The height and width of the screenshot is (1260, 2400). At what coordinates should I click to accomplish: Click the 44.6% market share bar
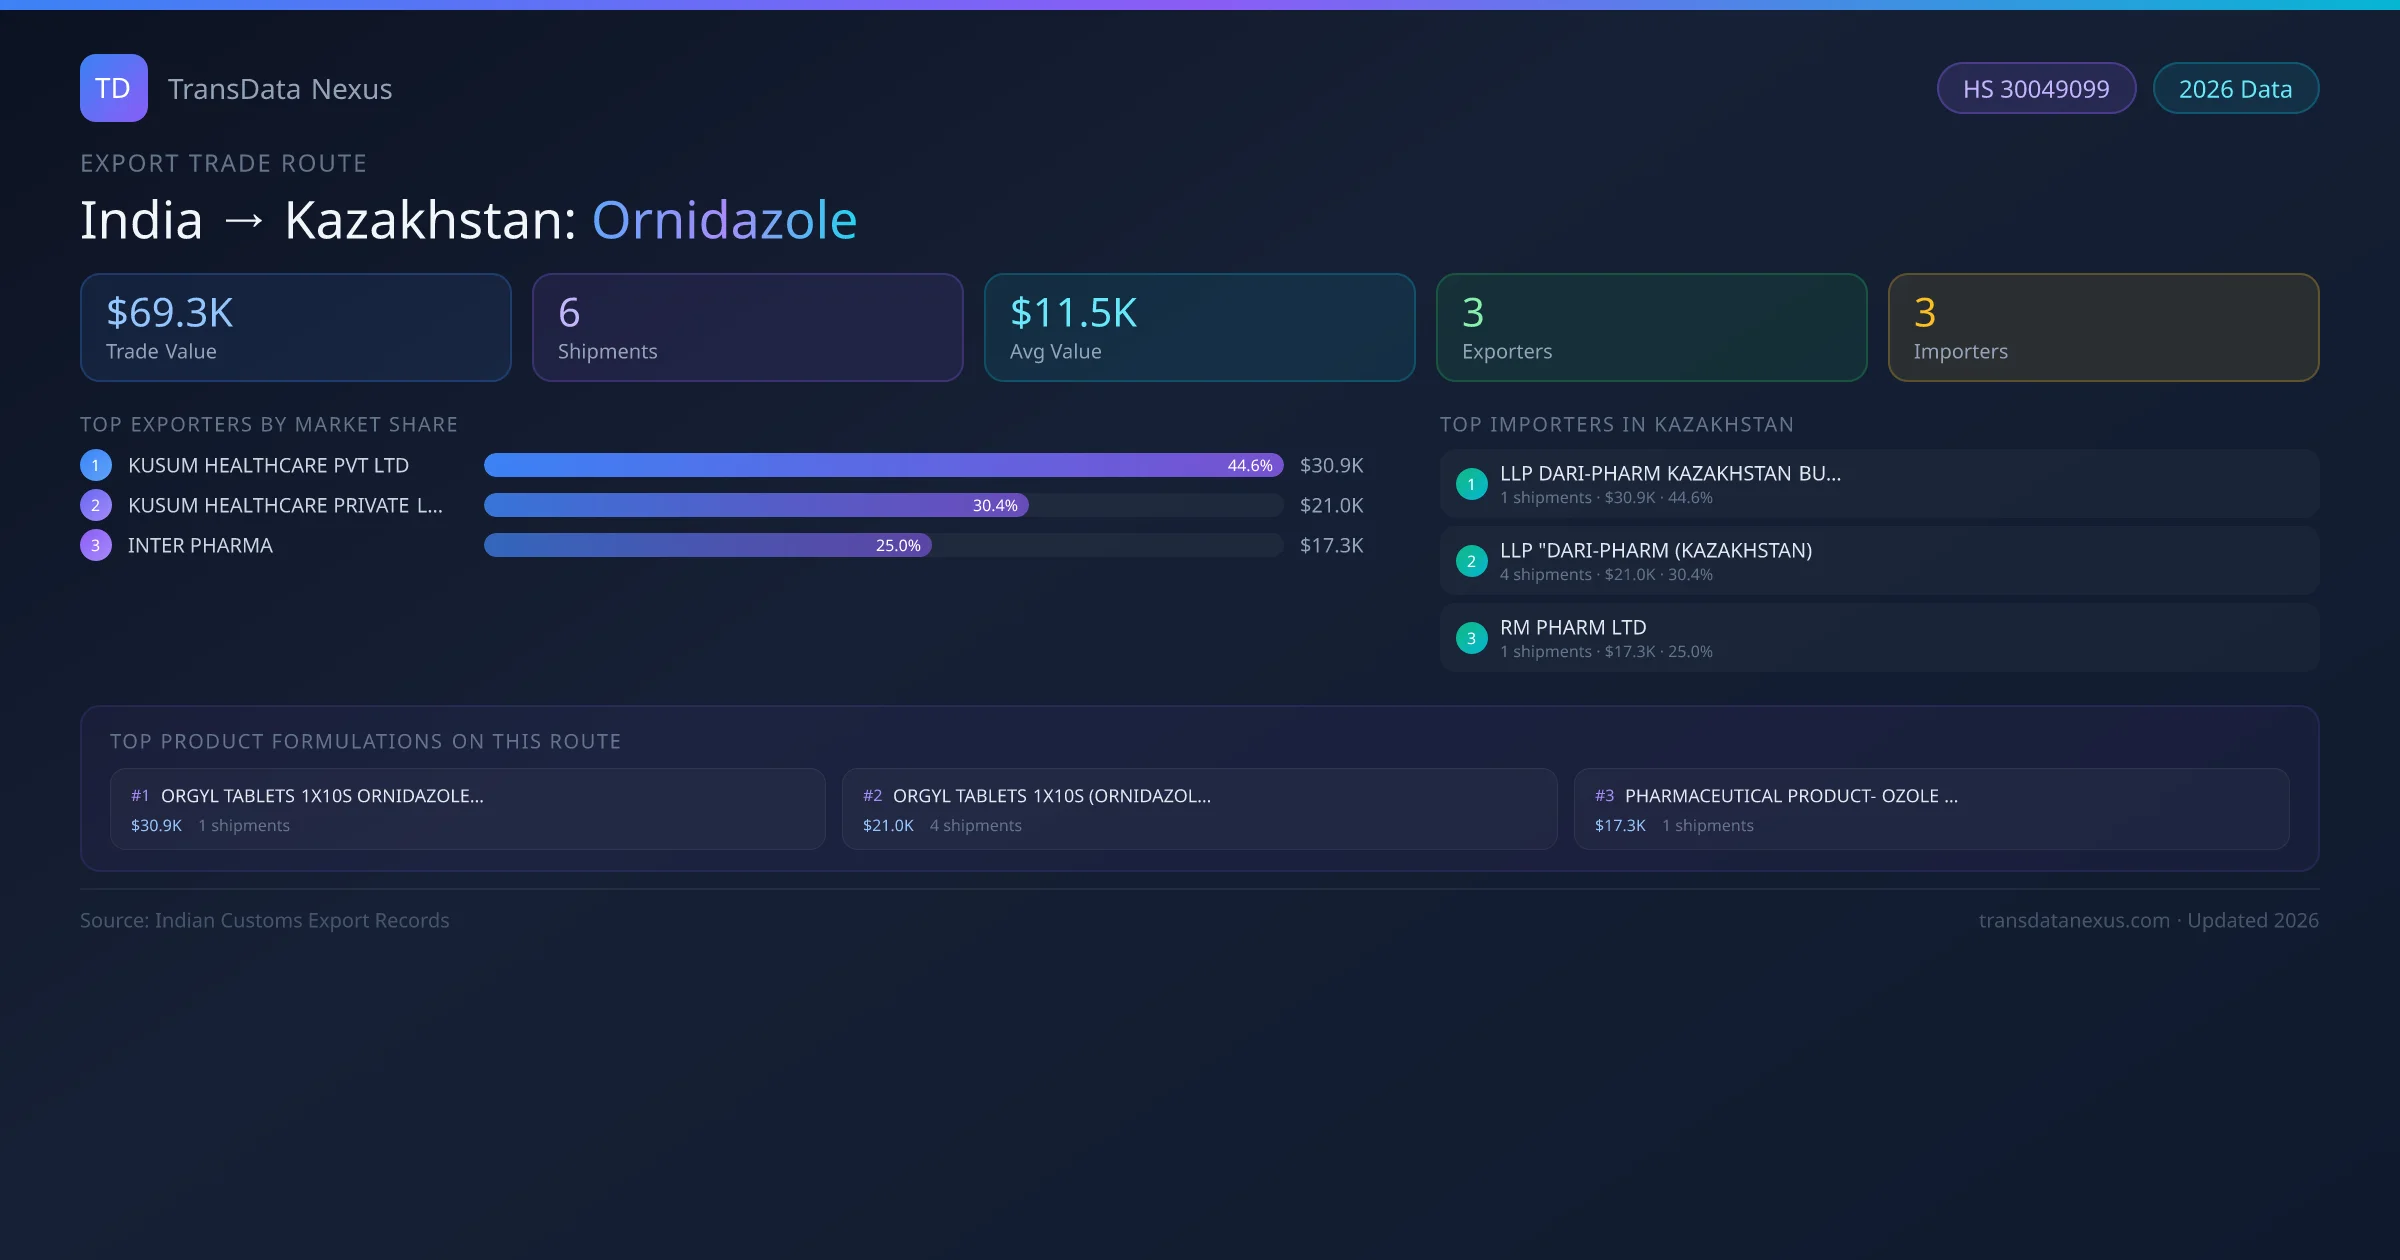point(882,465)
